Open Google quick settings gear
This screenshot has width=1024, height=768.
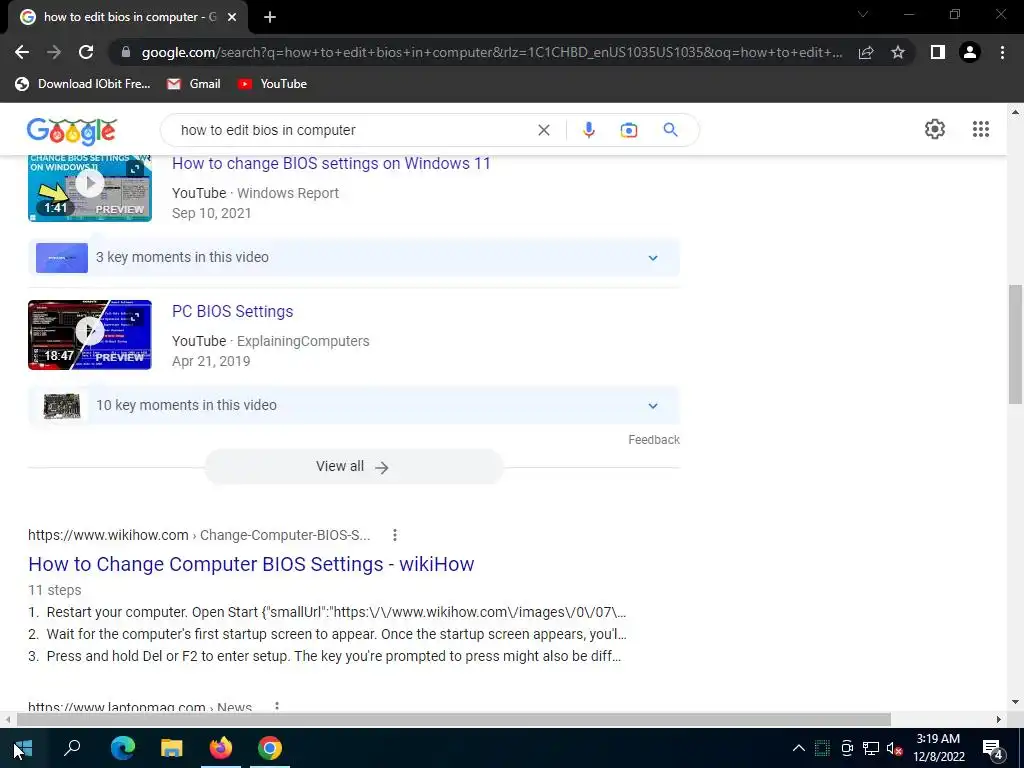pyautogui.click(x=935, y=129)
